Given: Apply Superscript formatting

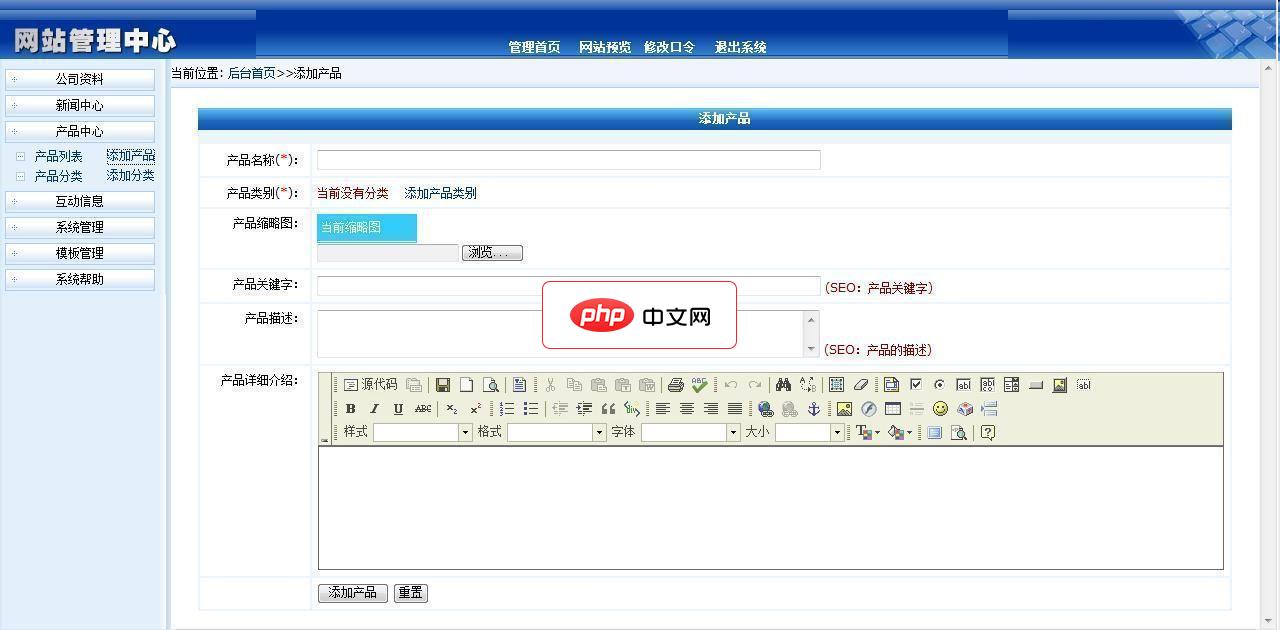Looking at the screenshot, I should click(476, 409).
